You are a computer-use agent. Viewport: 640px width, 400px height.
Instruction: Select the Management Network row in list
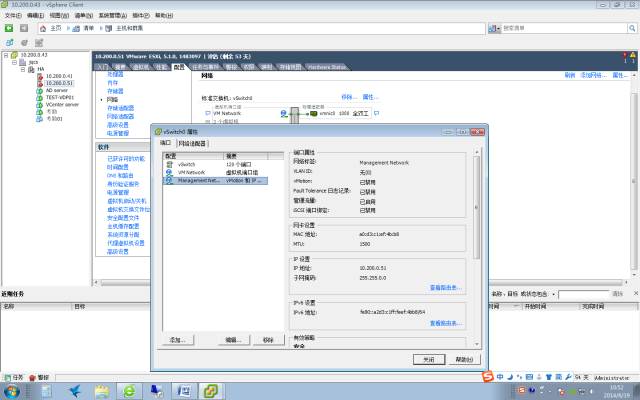(x=215, y=180)
